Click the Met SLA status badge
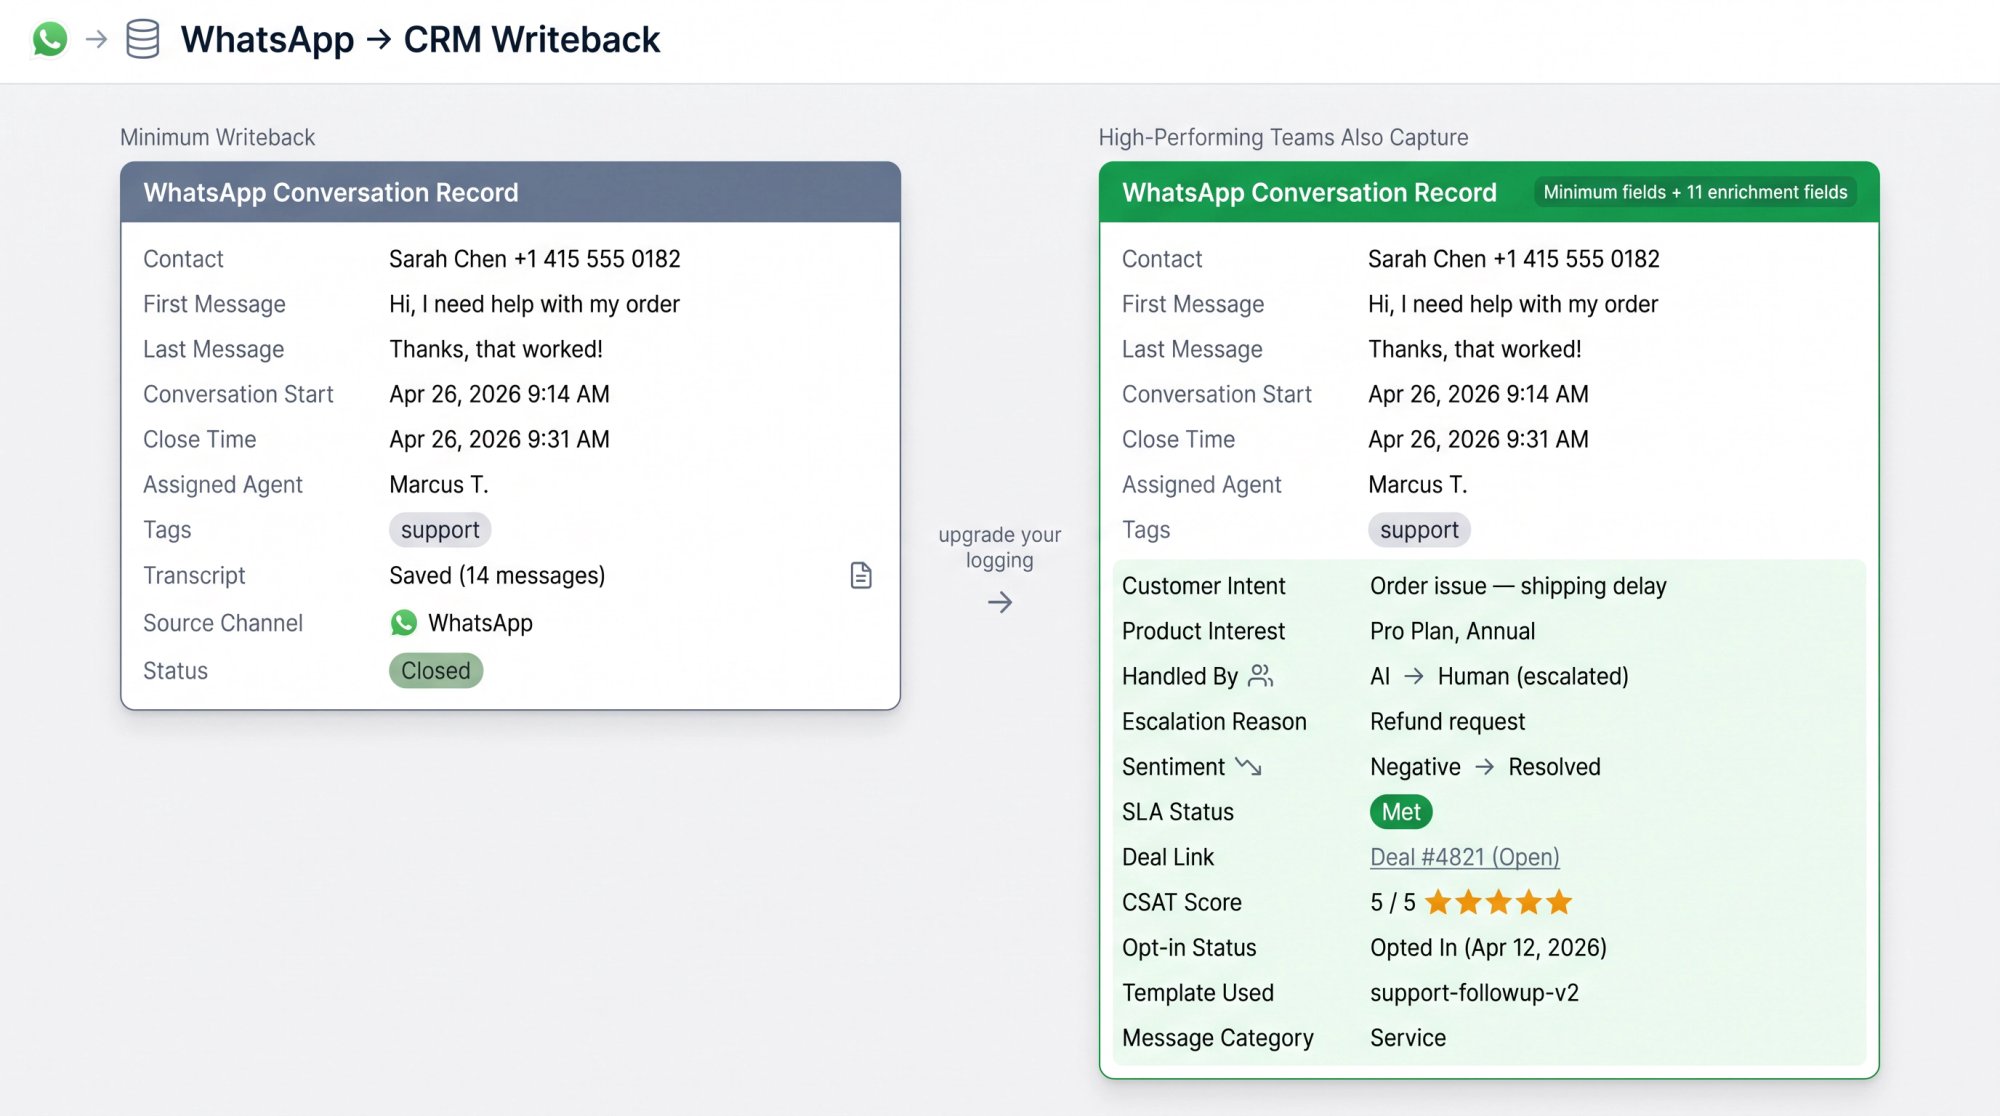 [x=1401, y=811]
